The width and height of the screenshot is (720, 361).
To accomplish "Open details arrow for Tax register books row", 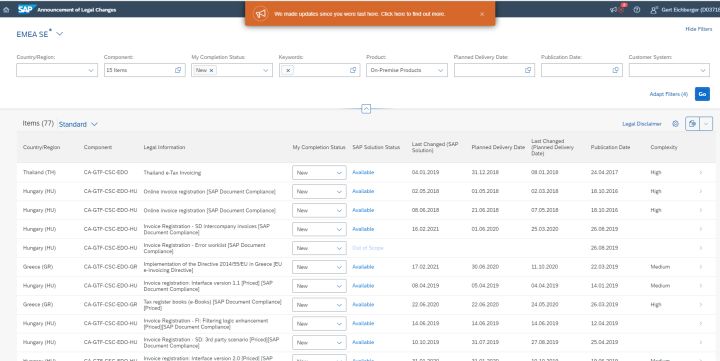I will 701,305.
